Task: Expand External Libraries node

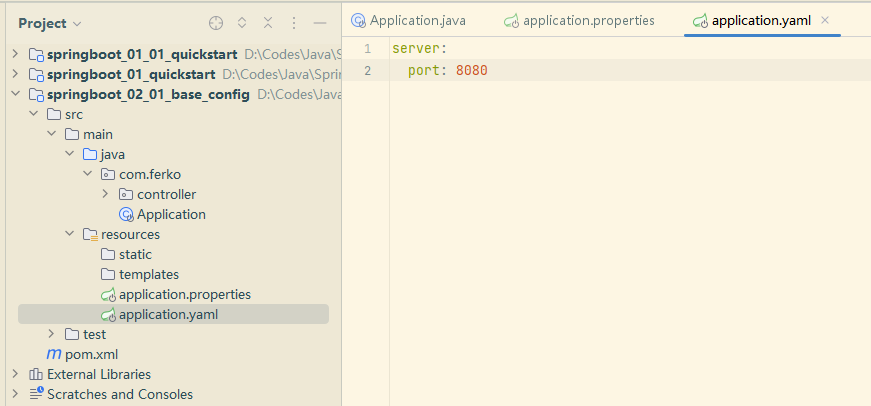Action: coord(15,374)
